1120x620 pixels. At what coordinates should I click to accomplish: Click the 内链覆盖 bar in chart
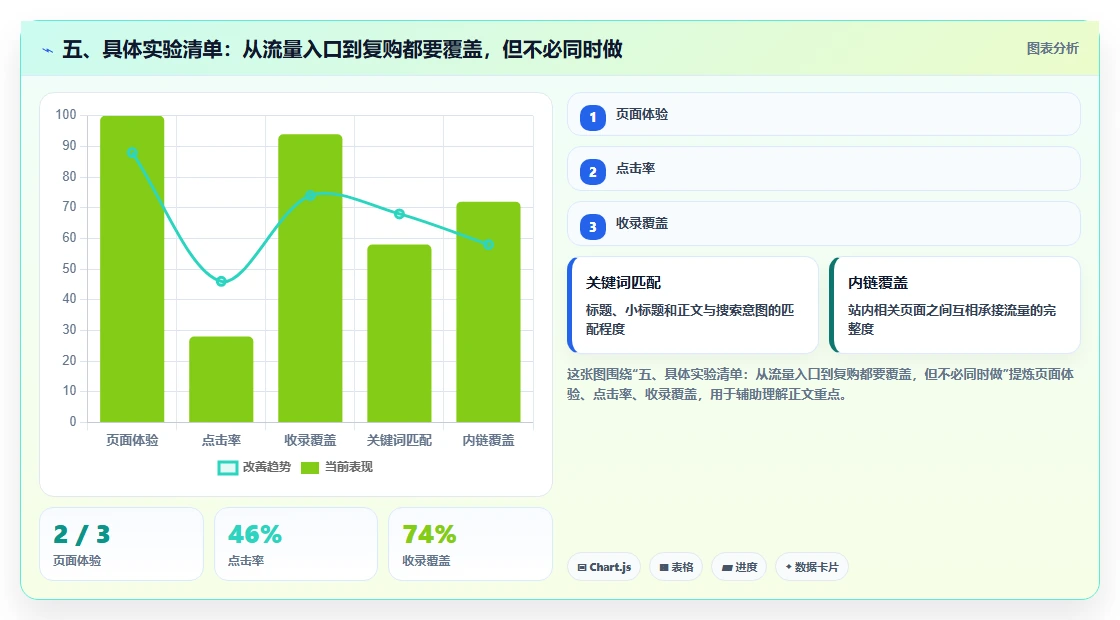pos(489,312)
